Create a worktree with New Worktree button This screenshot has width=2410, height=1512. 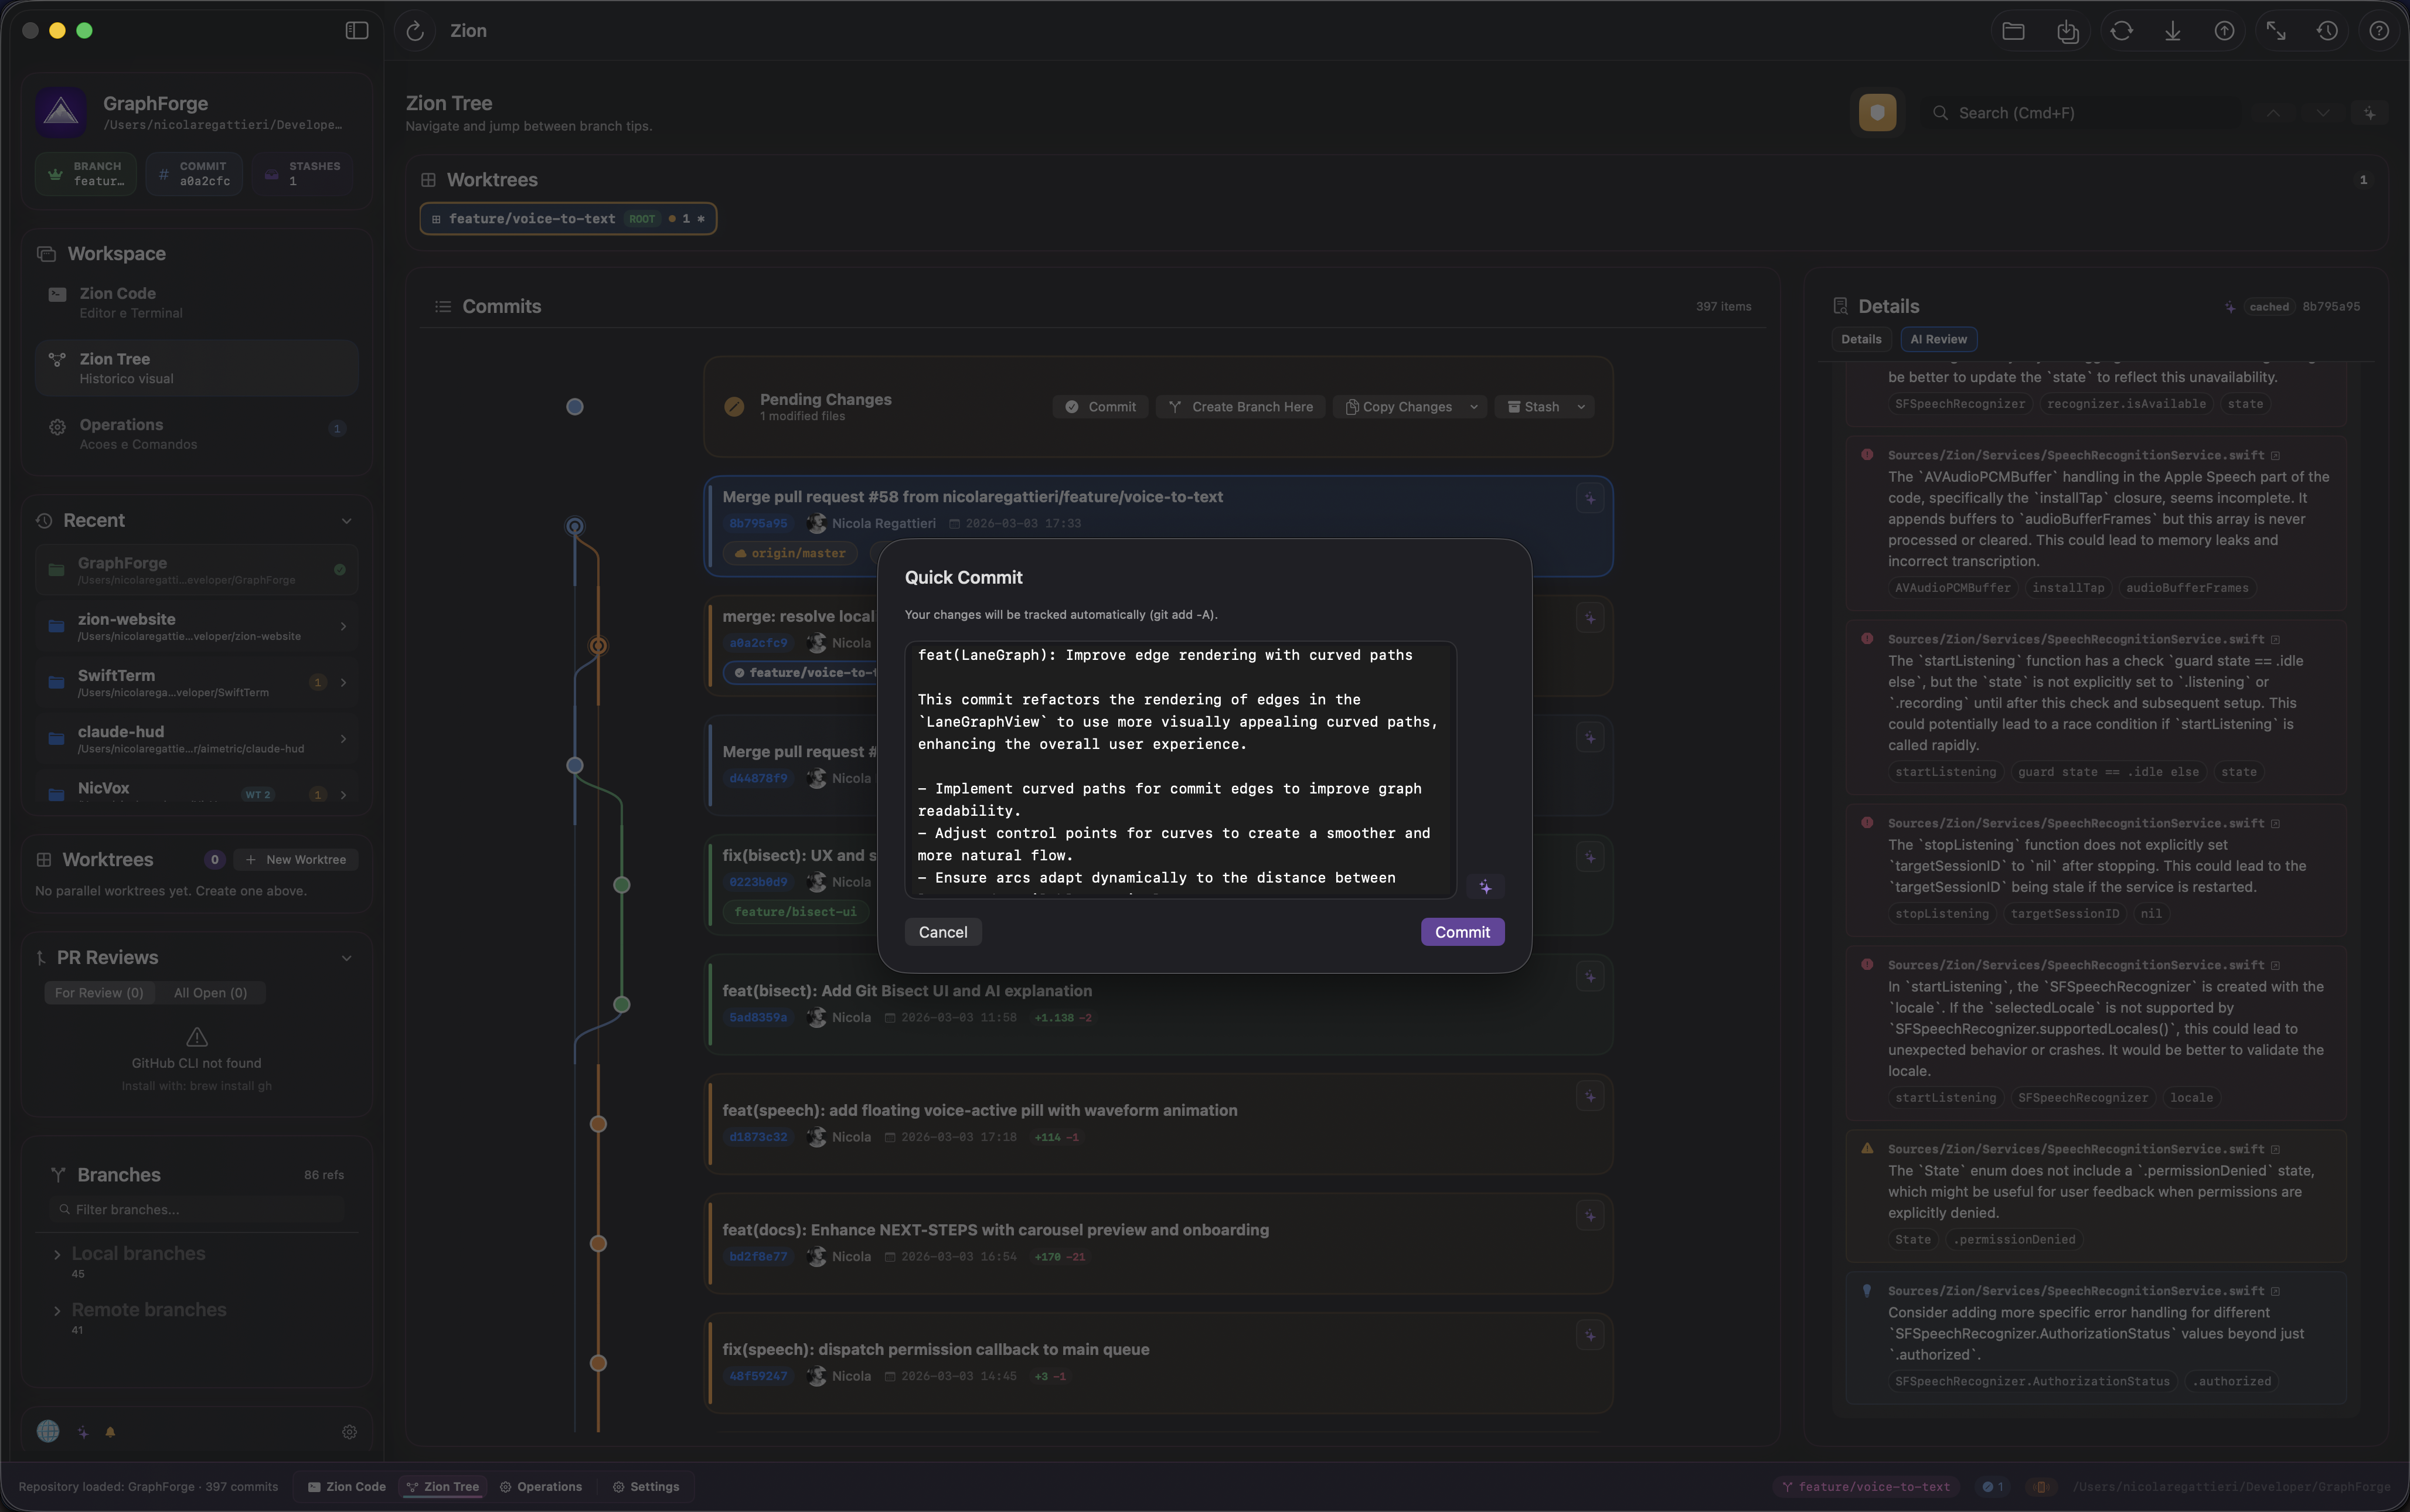click(x=295, y=859)
